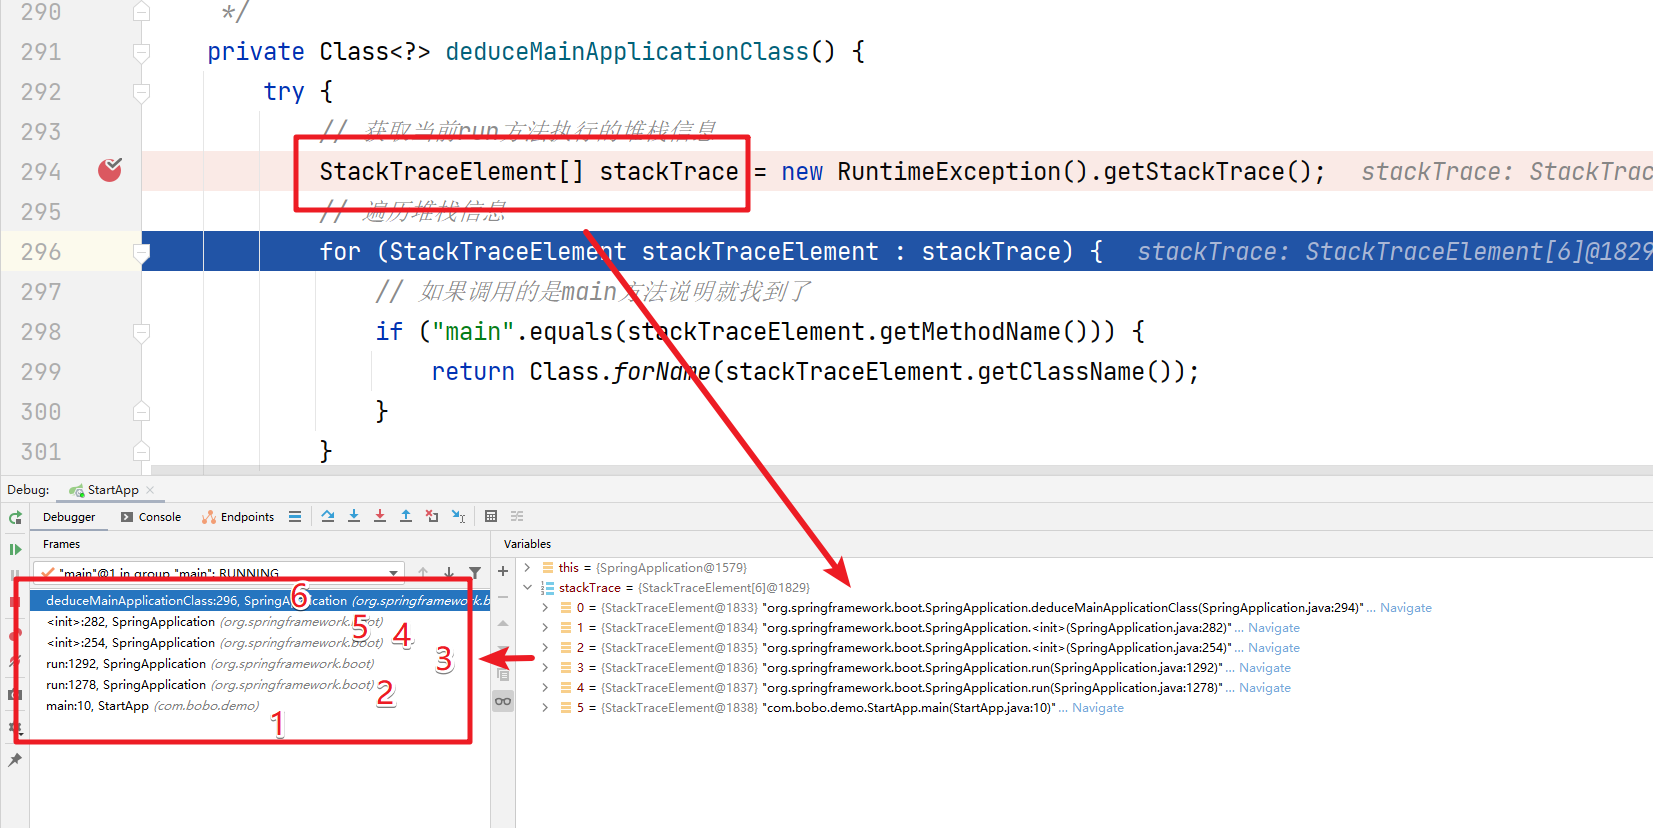Screen dimensions: 1653x828
Task: Toggle the show watches glasses button
Action: pyautogui.click(x=503, y=701)
